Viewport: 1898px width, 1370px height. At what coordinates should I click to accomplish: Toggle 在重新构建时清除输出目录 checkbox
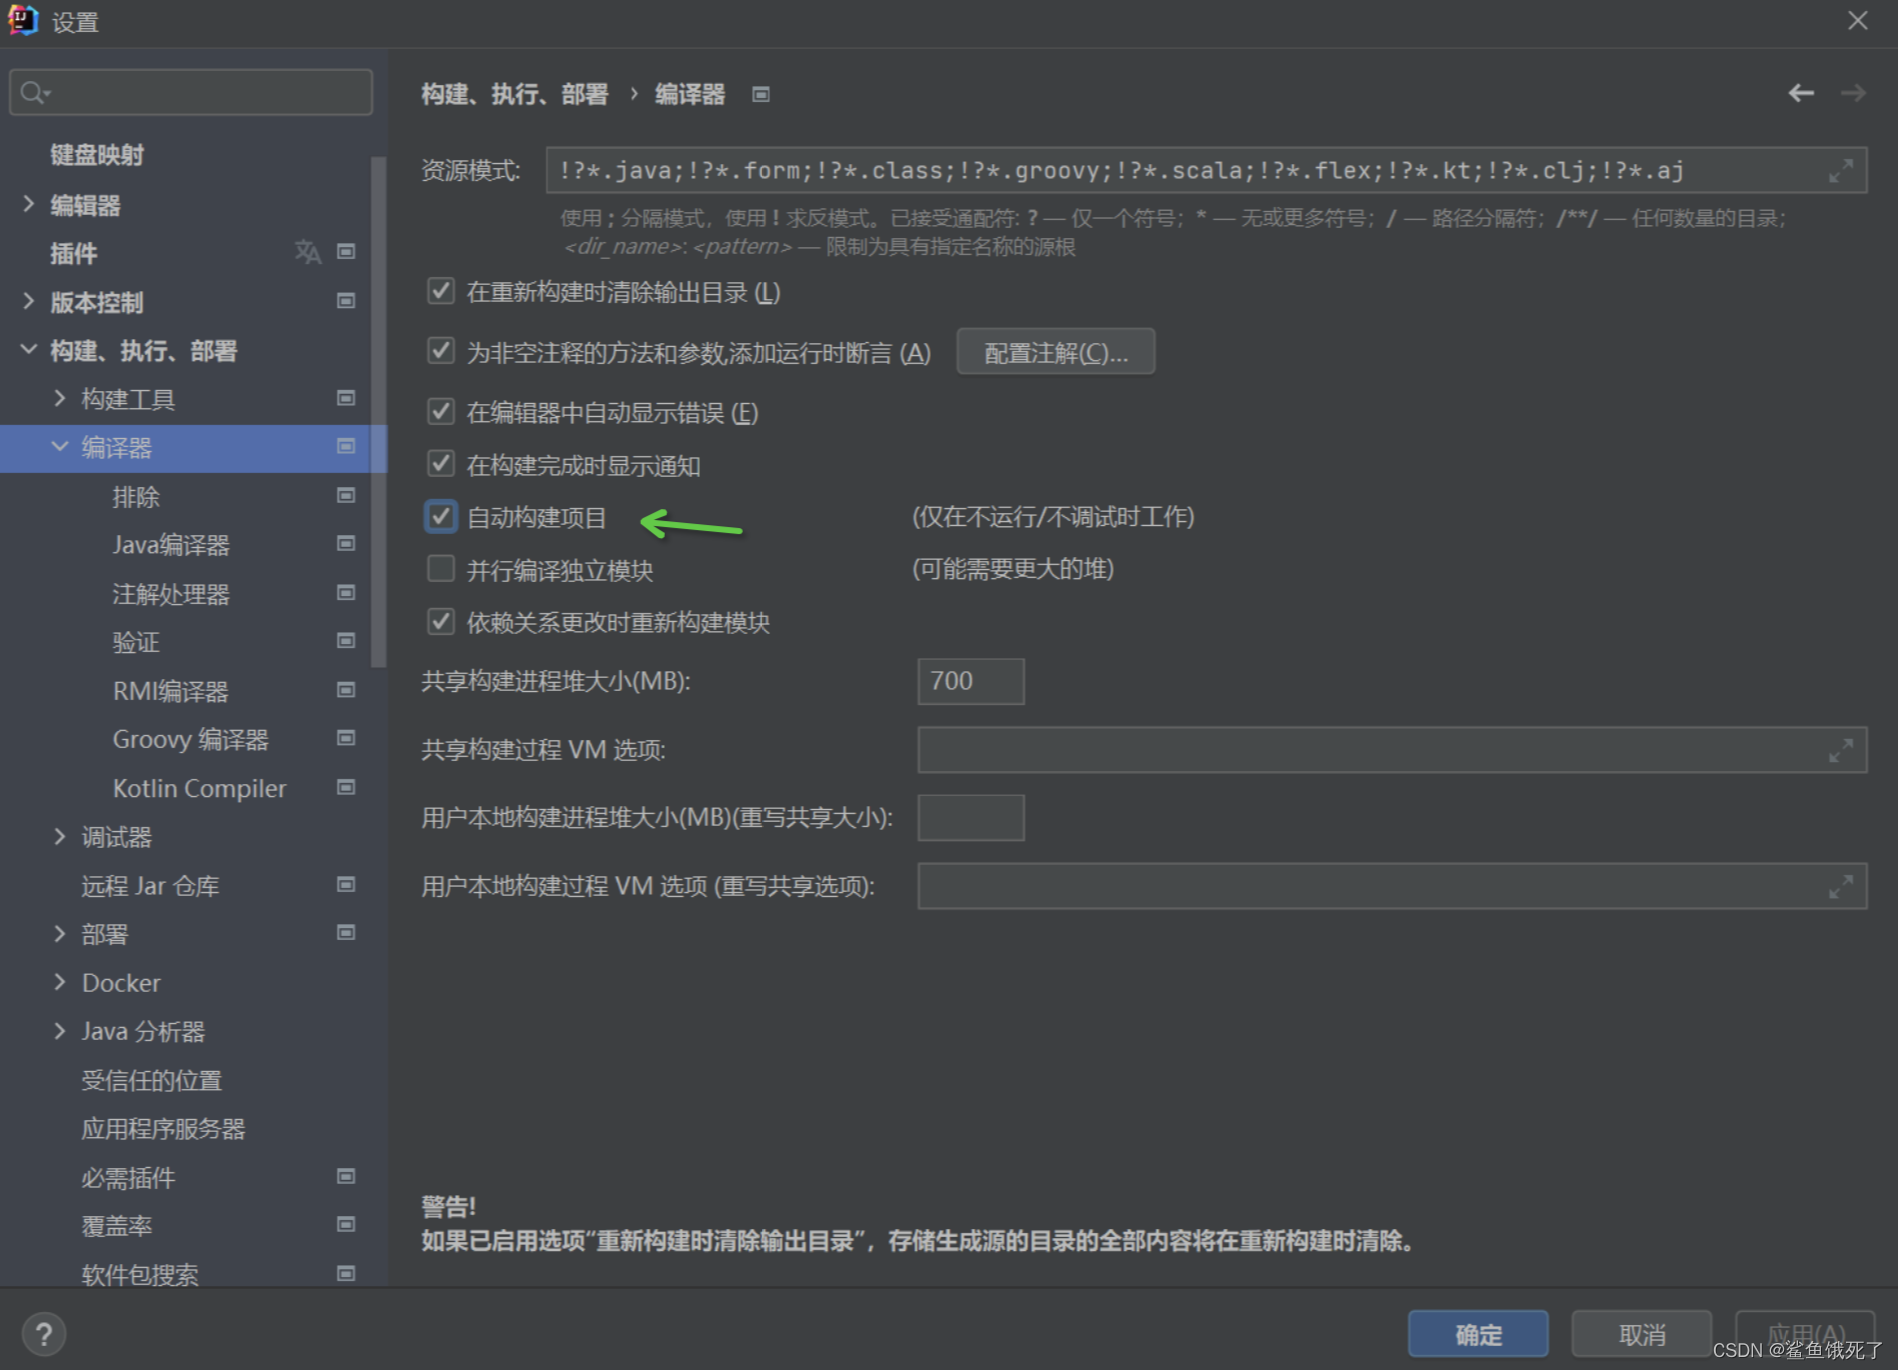tap(441, 291)
